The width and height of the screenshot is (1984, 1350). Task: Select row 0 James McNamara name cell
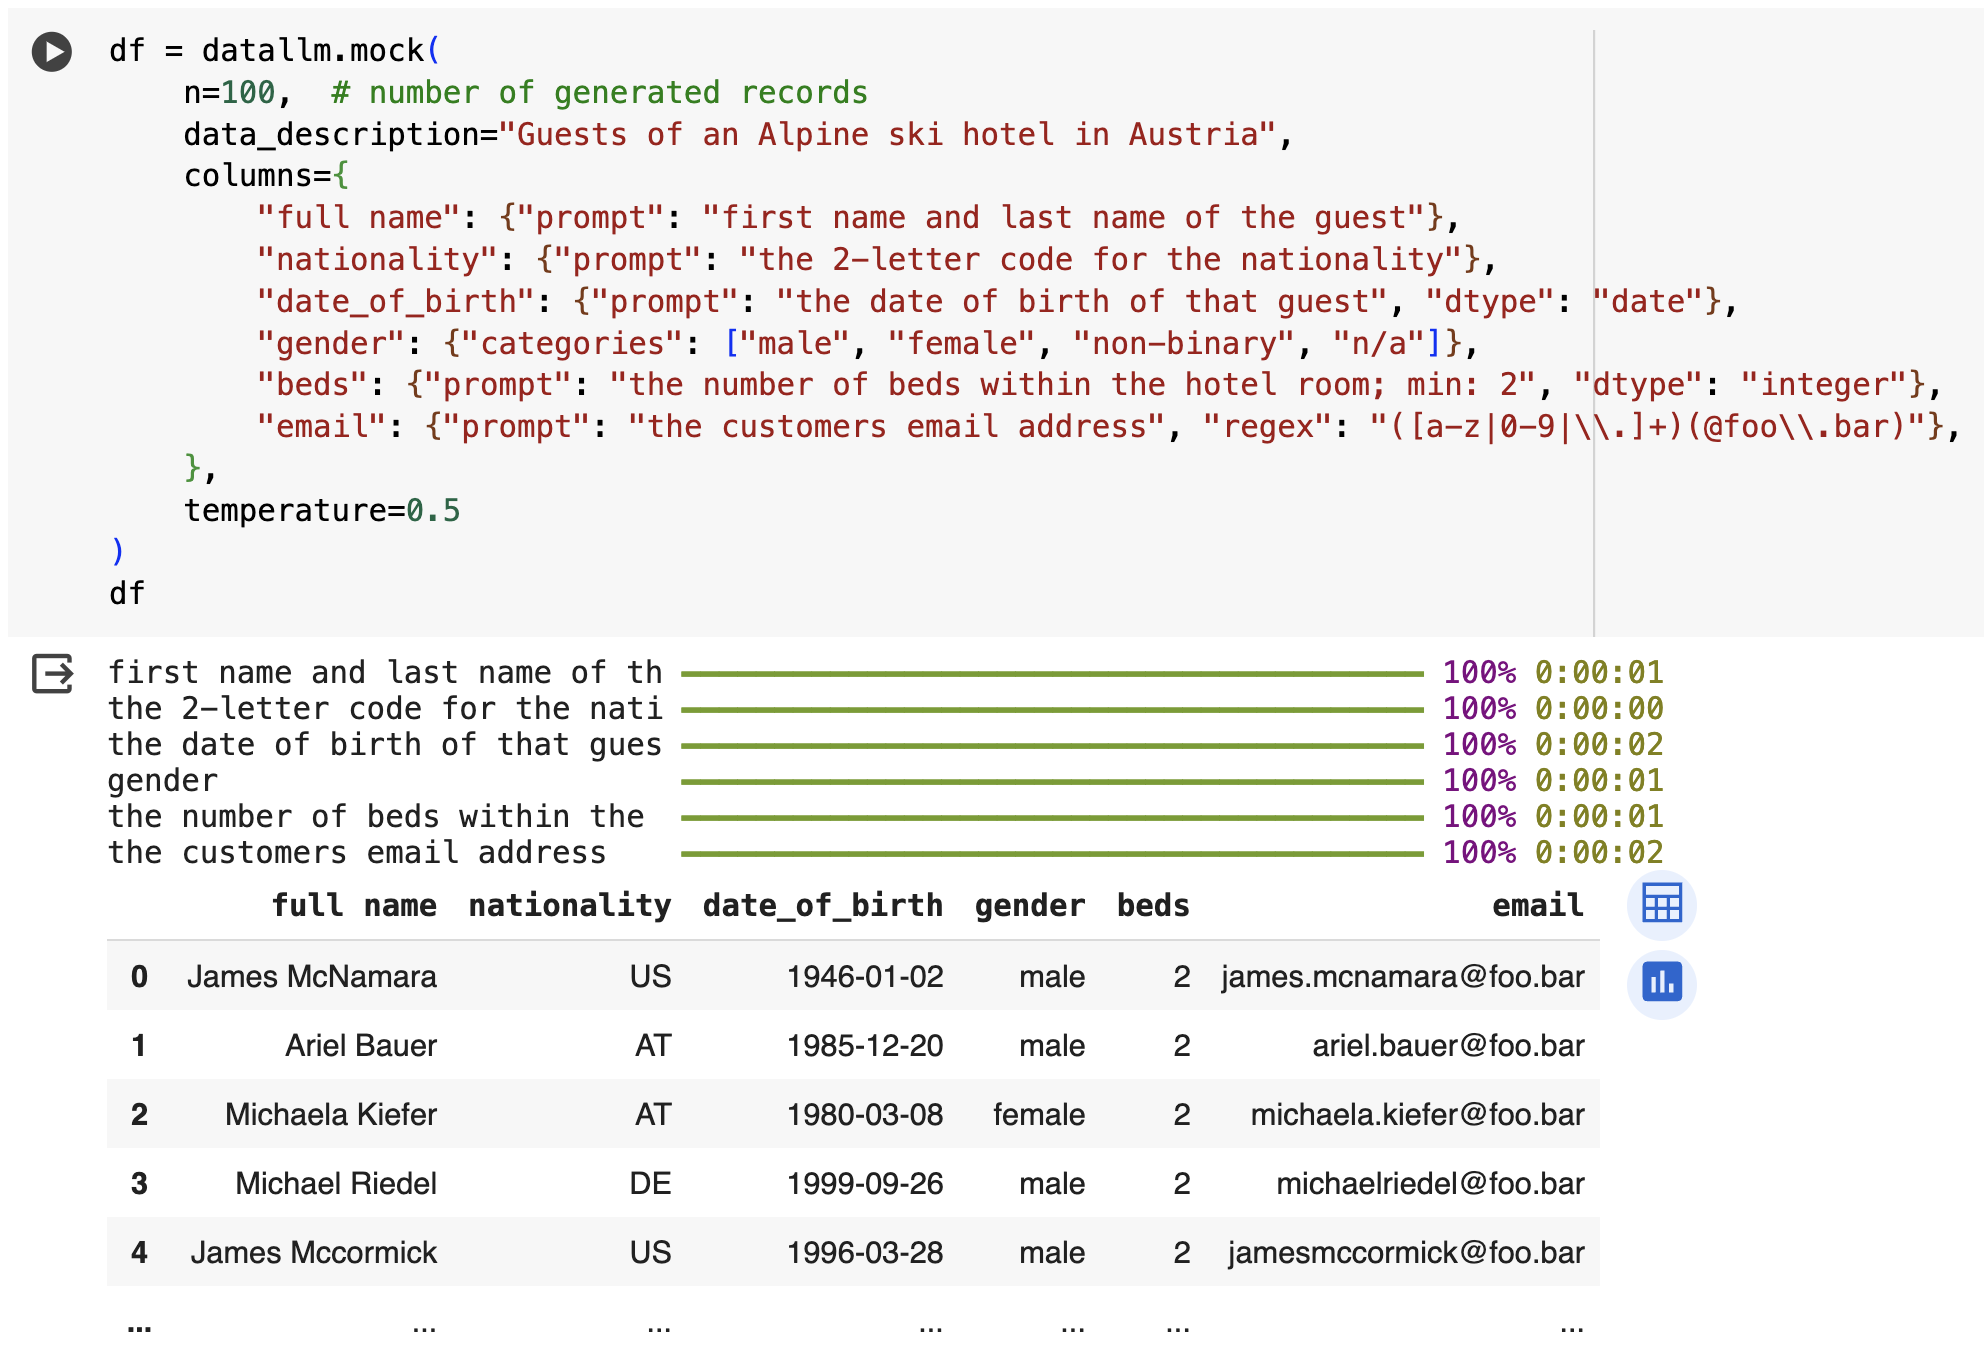[x=311, y=976]
